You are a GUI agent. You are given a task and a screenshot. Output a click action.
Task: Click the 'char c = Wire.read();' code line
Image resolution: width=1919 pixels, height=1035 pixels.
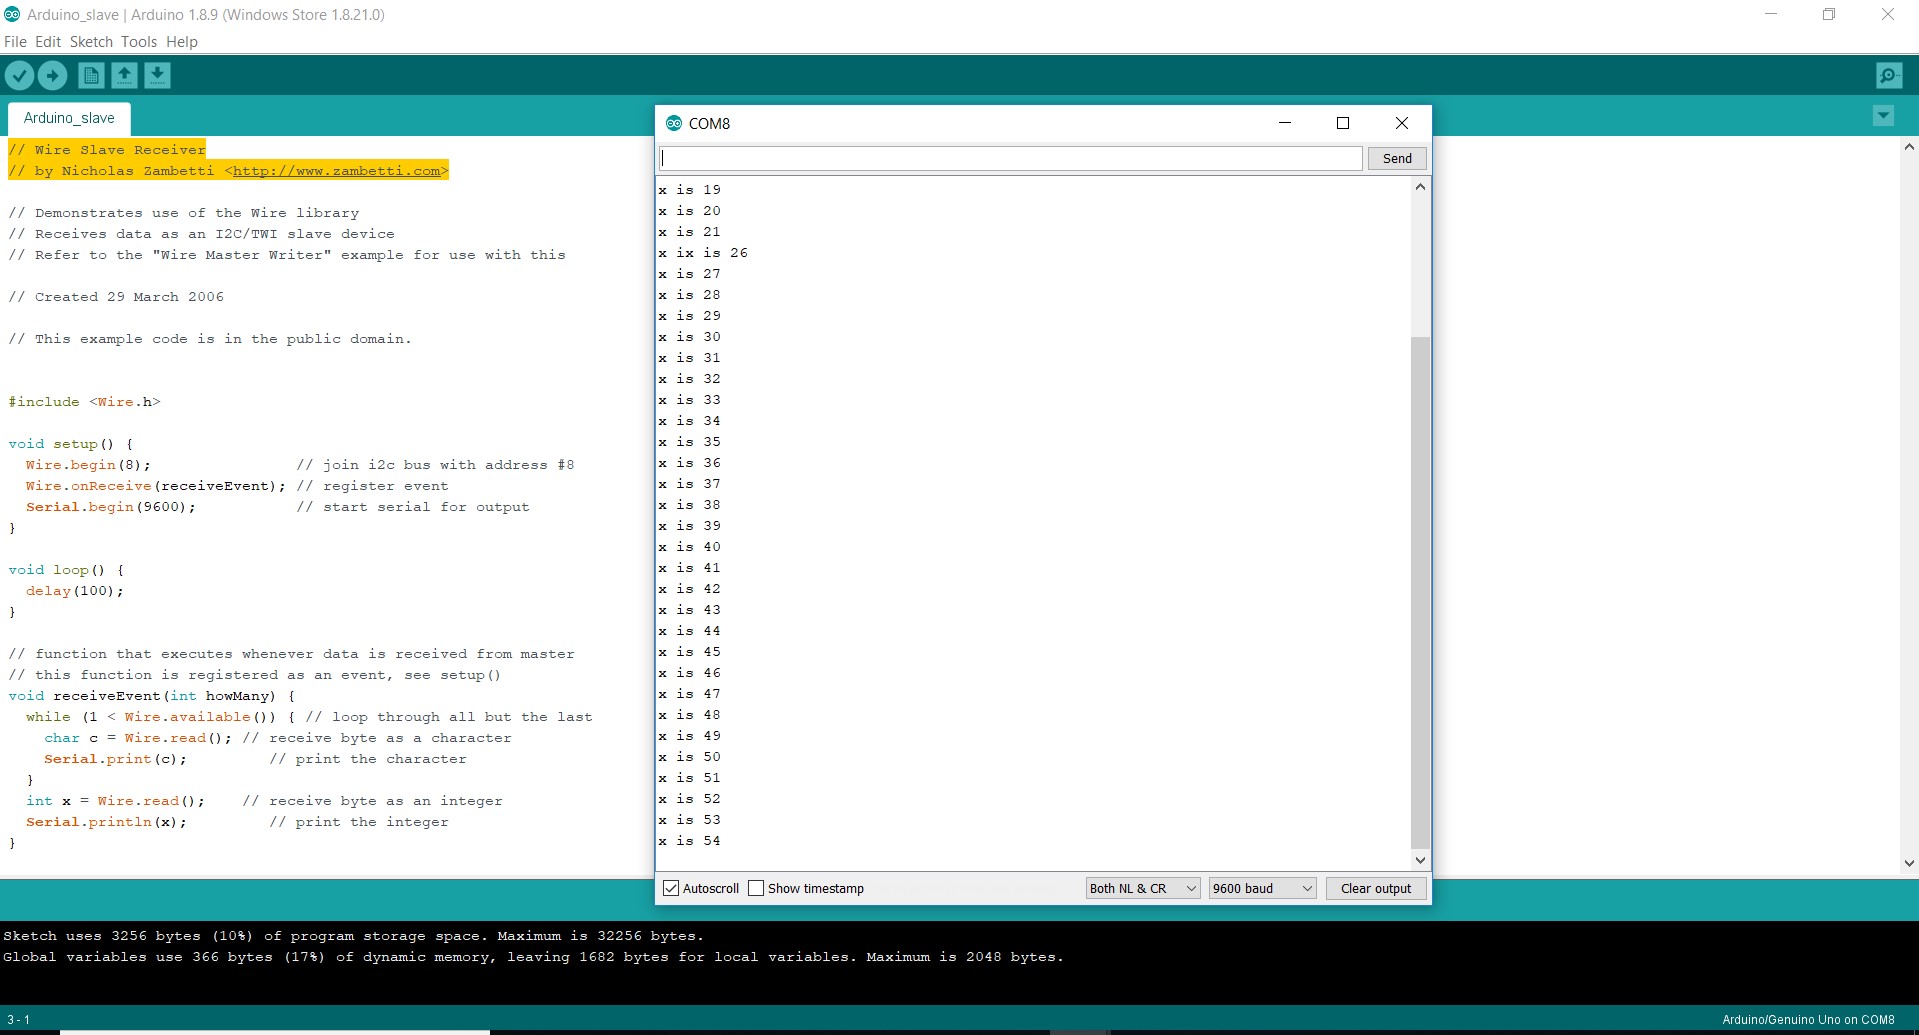click(x=138, y=738)
